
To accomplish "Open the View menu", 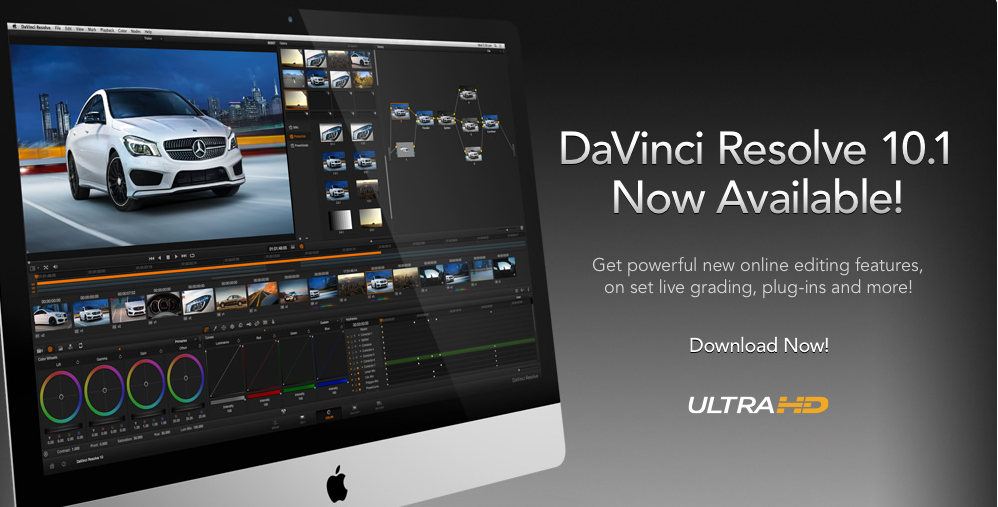I will click(x=80, y=29).
